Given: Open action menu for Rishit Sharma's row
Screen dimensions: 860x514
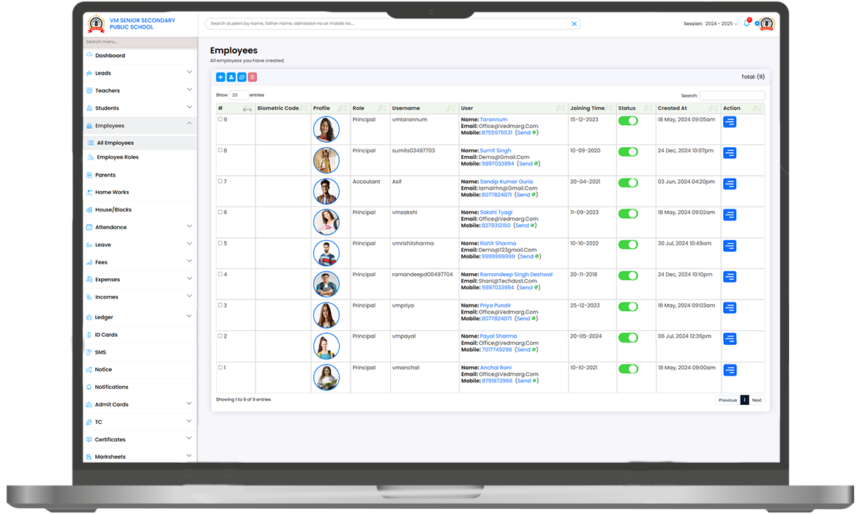Looking at the screenshot, I should click(x=729, y=246).
